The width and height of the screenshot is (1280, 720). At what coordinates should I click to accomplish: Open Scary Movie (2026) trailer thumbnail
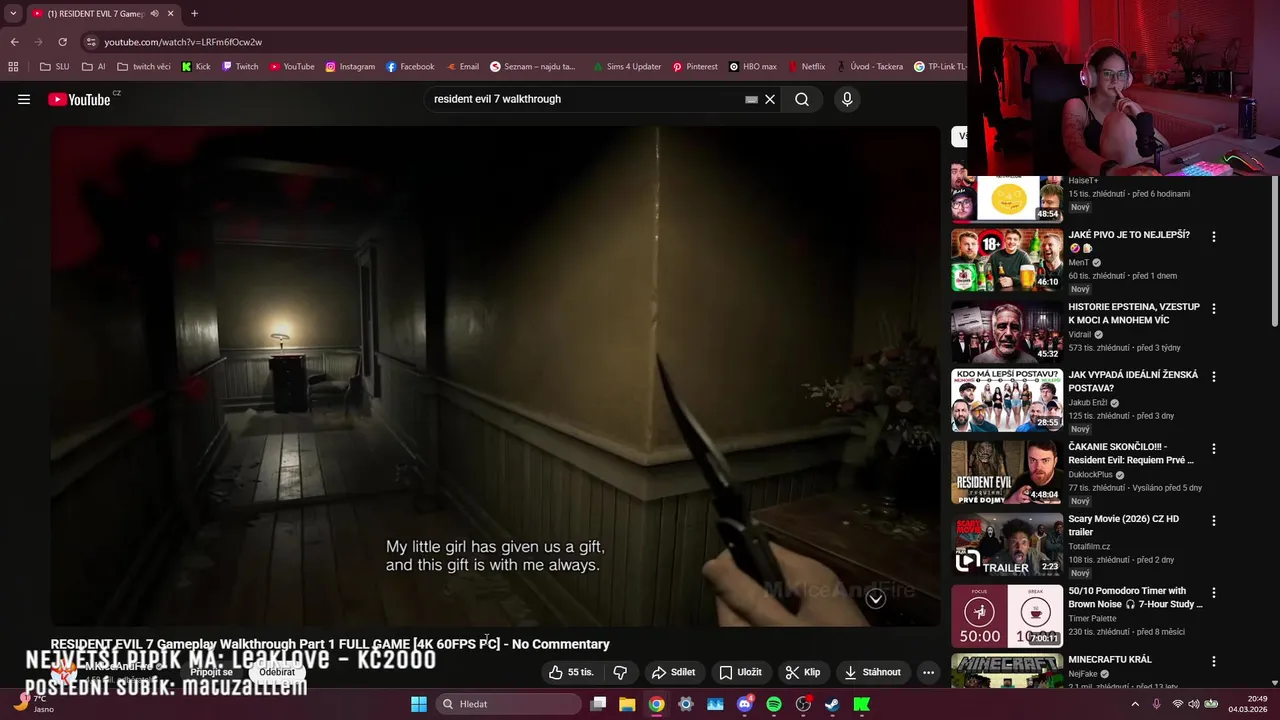point(1007,544)
